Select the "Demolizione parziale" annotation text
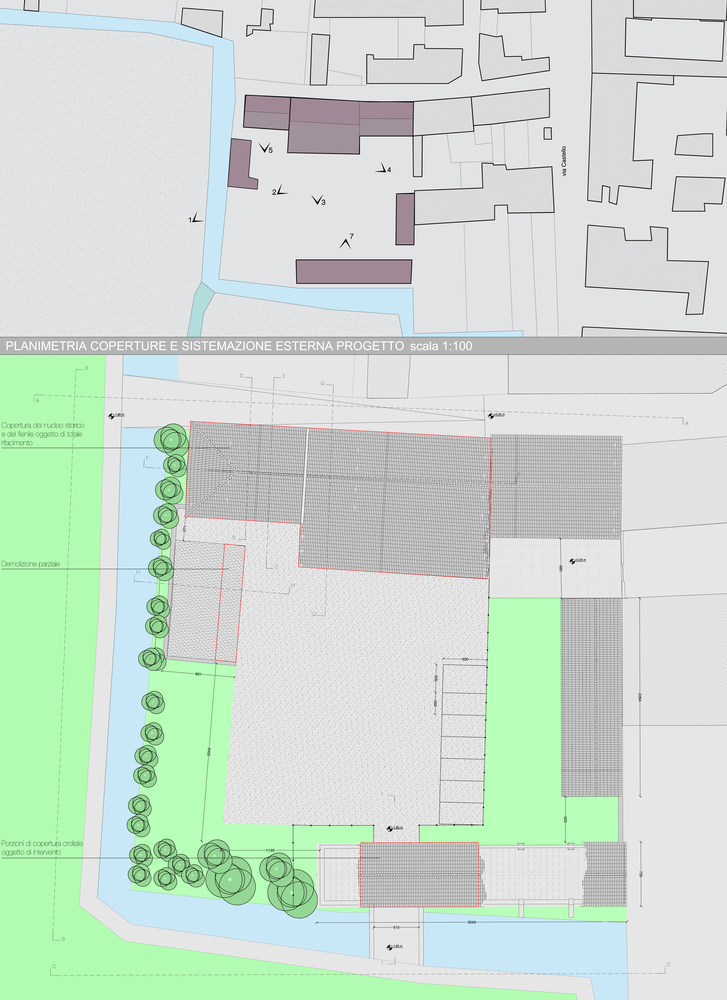The image size is (727, 1000). (x=32, y=565)
